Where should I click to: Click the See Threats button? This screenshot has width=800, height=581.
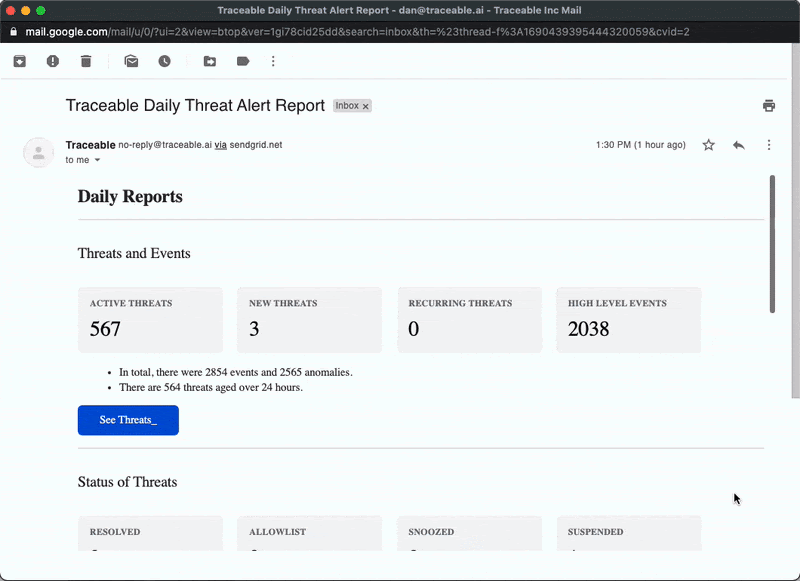128,420
